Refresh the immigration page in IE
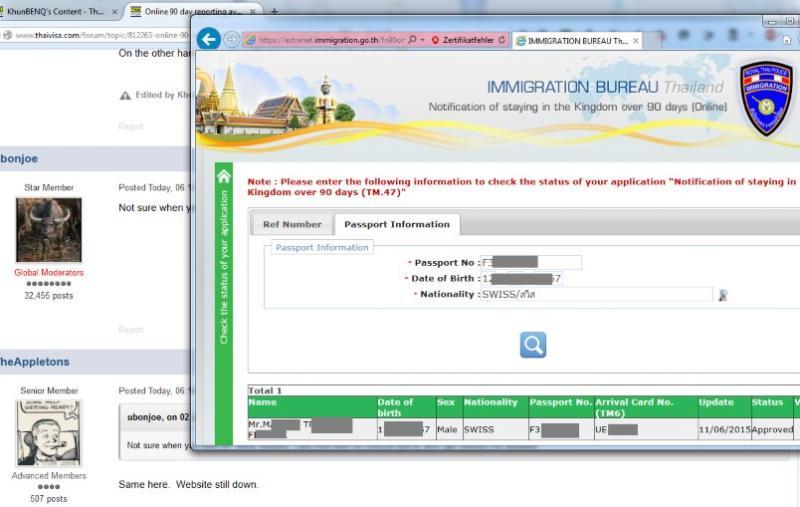 502,40
